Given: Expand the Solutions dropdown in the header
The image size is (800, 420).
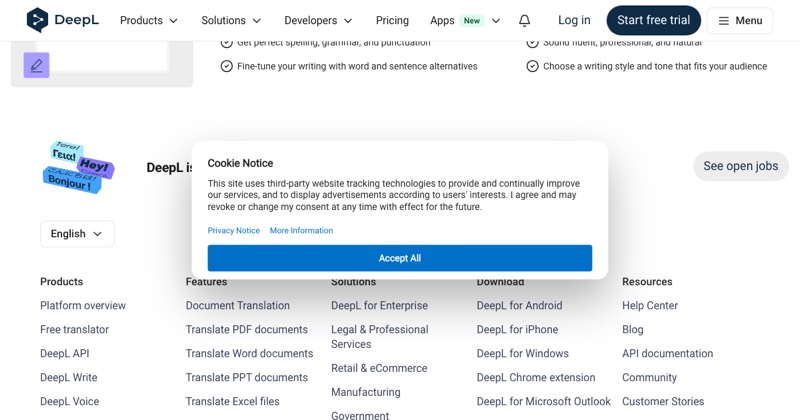Looking at the screenshot, I should (x=231, y=20).
